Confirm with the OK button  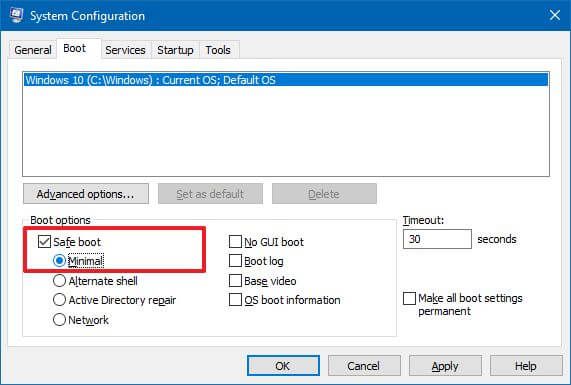click(x=283, y=365)
